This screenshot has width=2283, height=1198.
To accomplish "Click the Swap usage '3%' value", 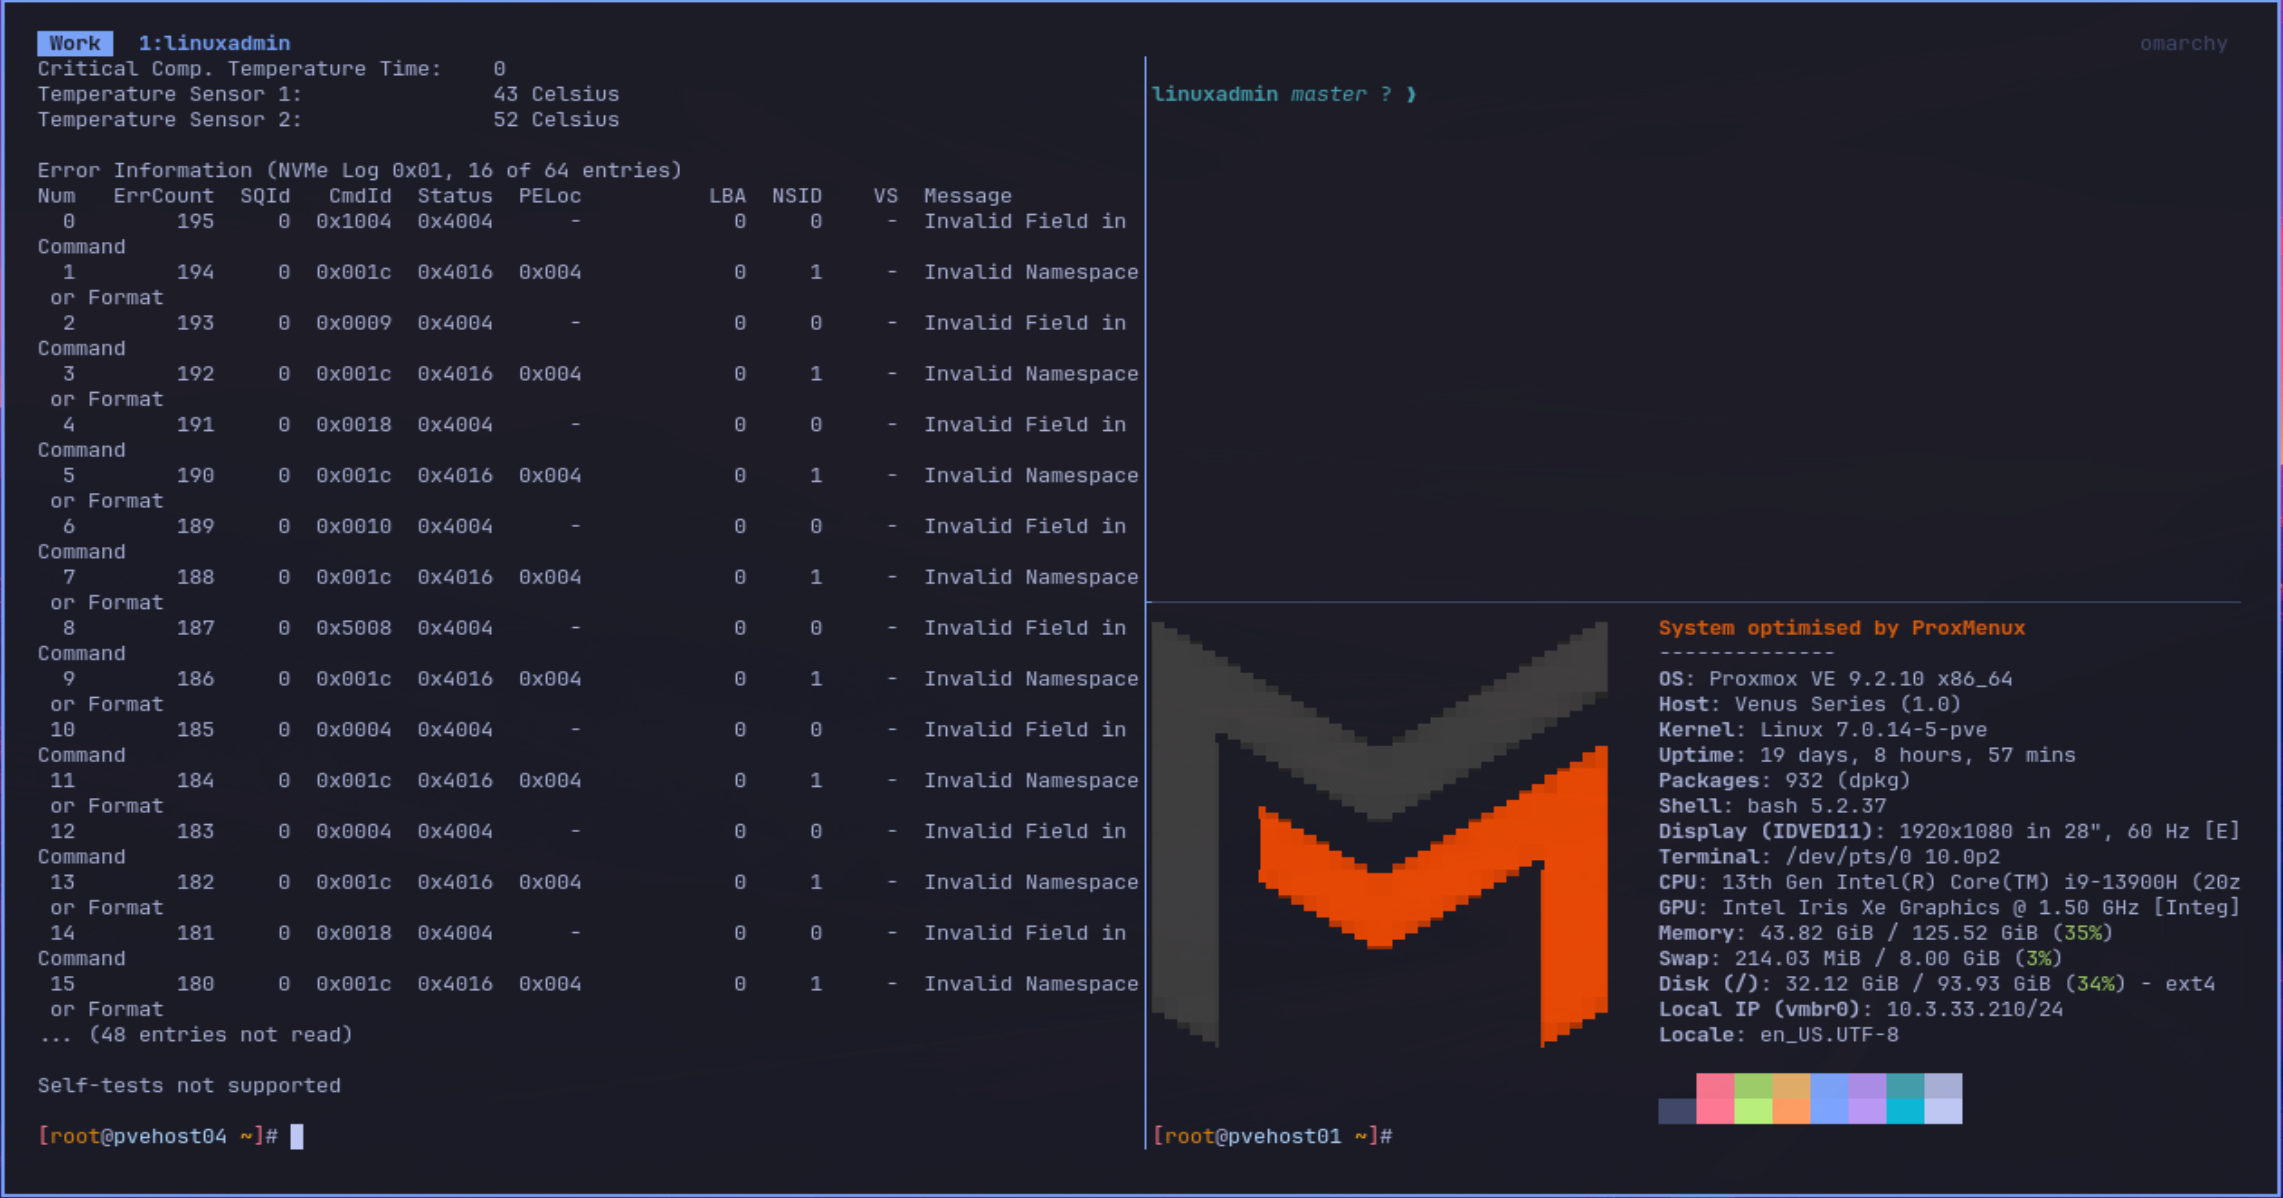I will tap(2039, 958).
